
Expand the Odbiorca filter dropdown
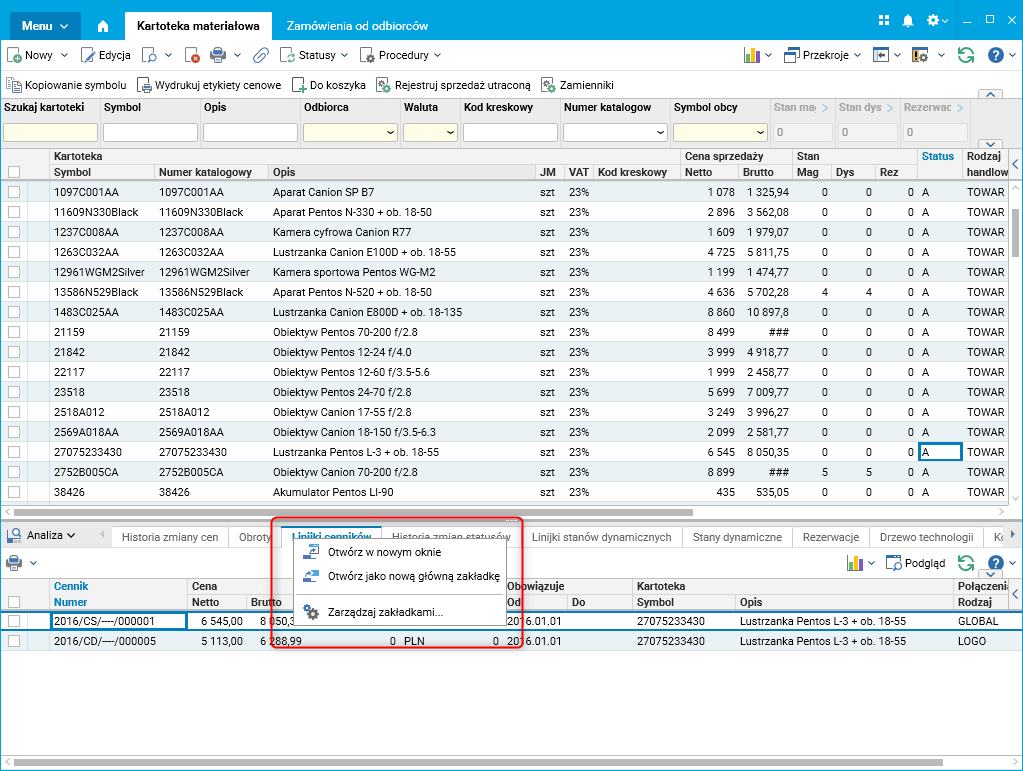point(389,132)
